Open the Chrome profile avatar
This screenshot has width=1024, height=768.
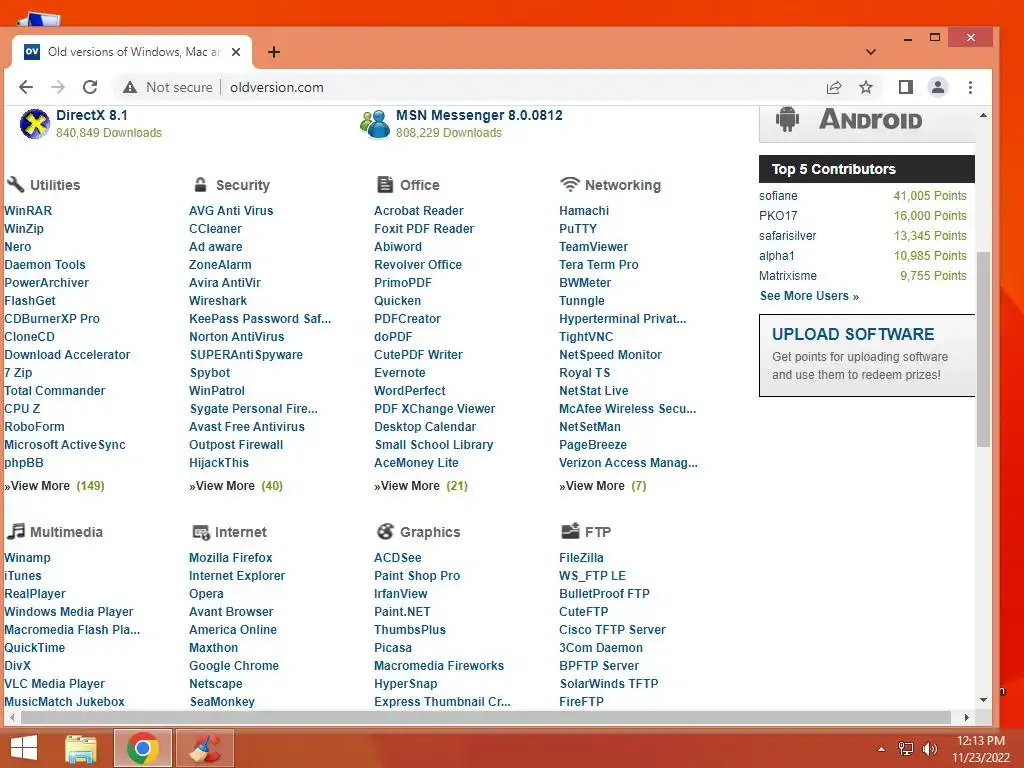pos(938,87)
